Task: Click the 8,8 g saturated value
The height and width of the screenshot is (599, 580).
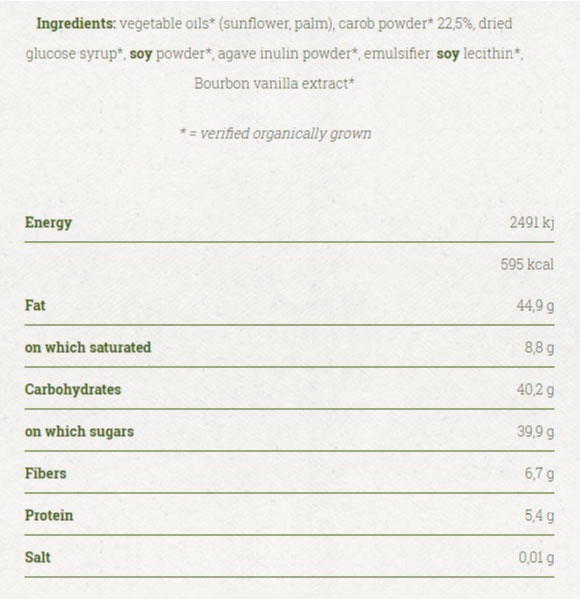Action: click(539, 348)
